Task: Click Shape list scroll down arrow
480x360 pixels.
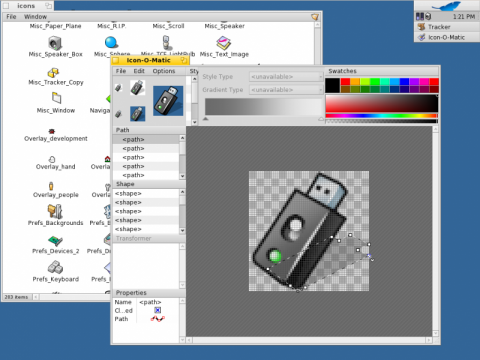Action: 182,230
